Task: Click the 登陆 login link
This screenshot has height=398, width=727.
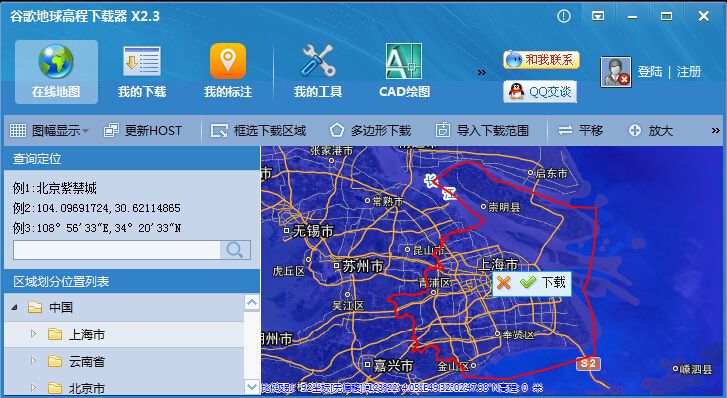Action: 650,72
